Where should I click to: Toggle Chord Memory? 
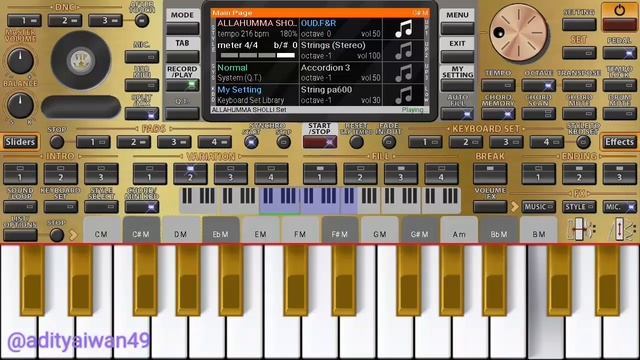click(x=498, y=114)
